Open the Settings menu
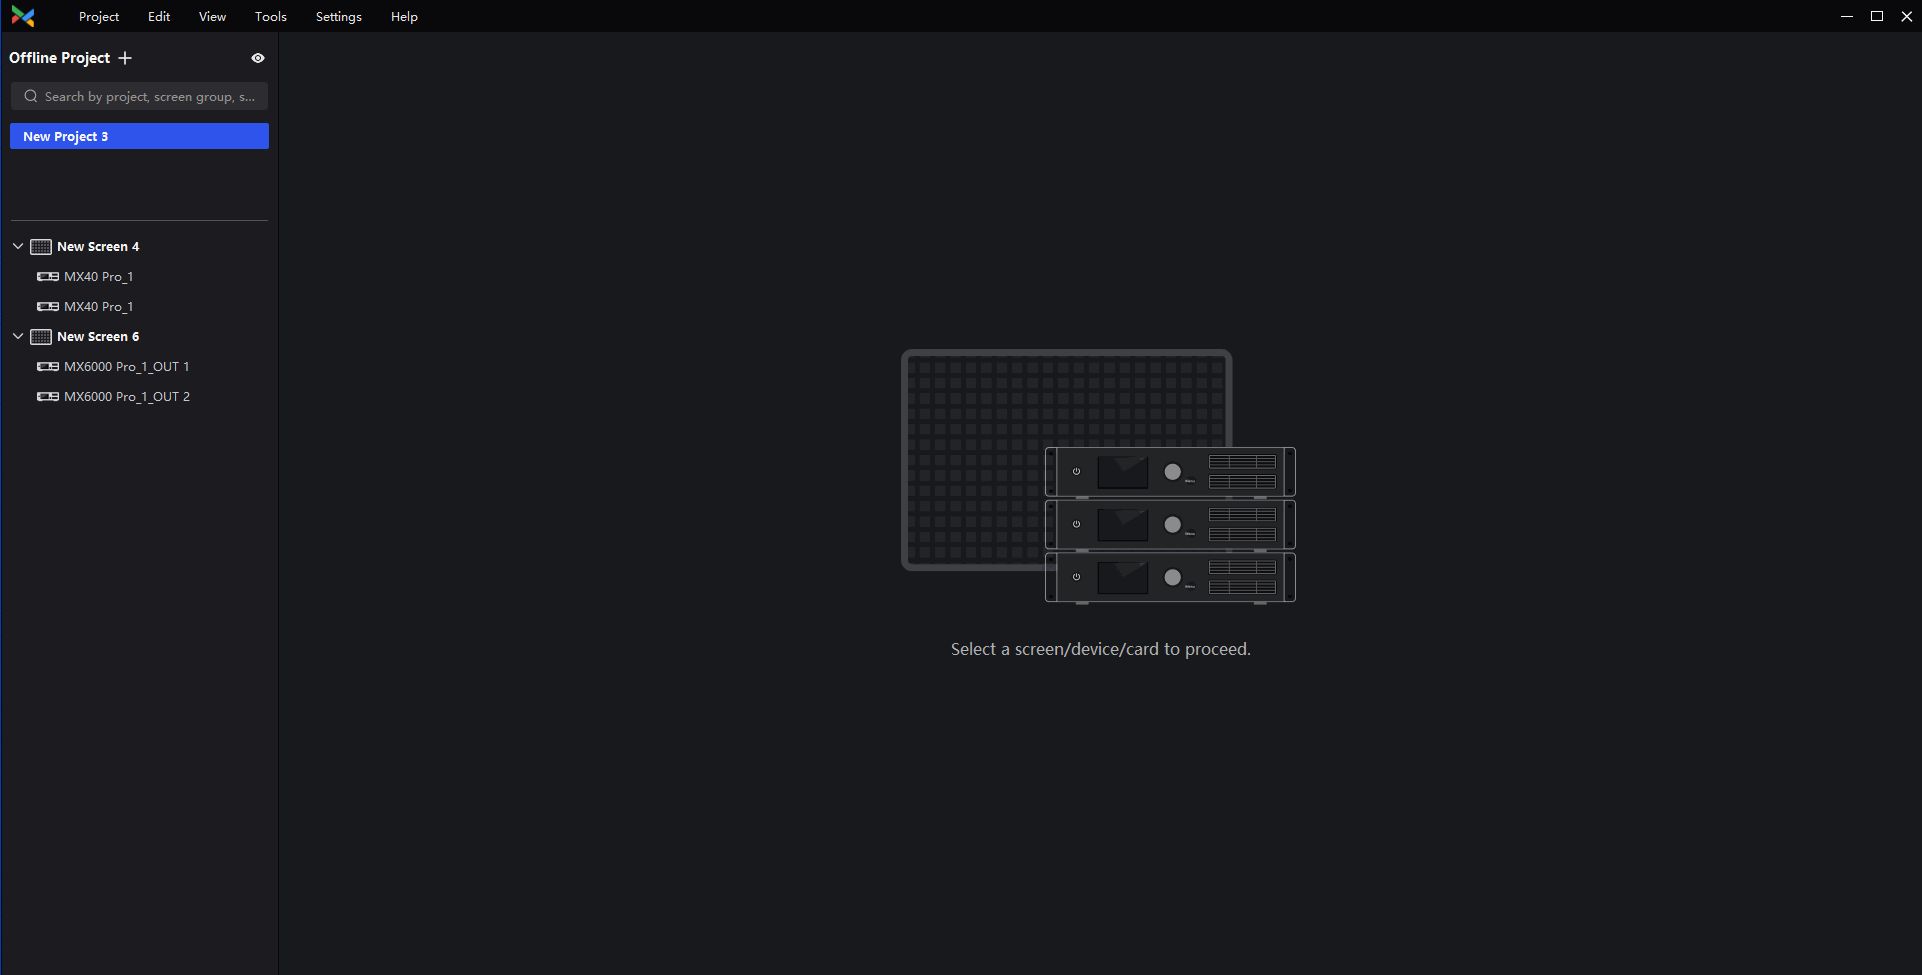Image resolution: width=1922 pixels, height=975 pixels. 339,17
